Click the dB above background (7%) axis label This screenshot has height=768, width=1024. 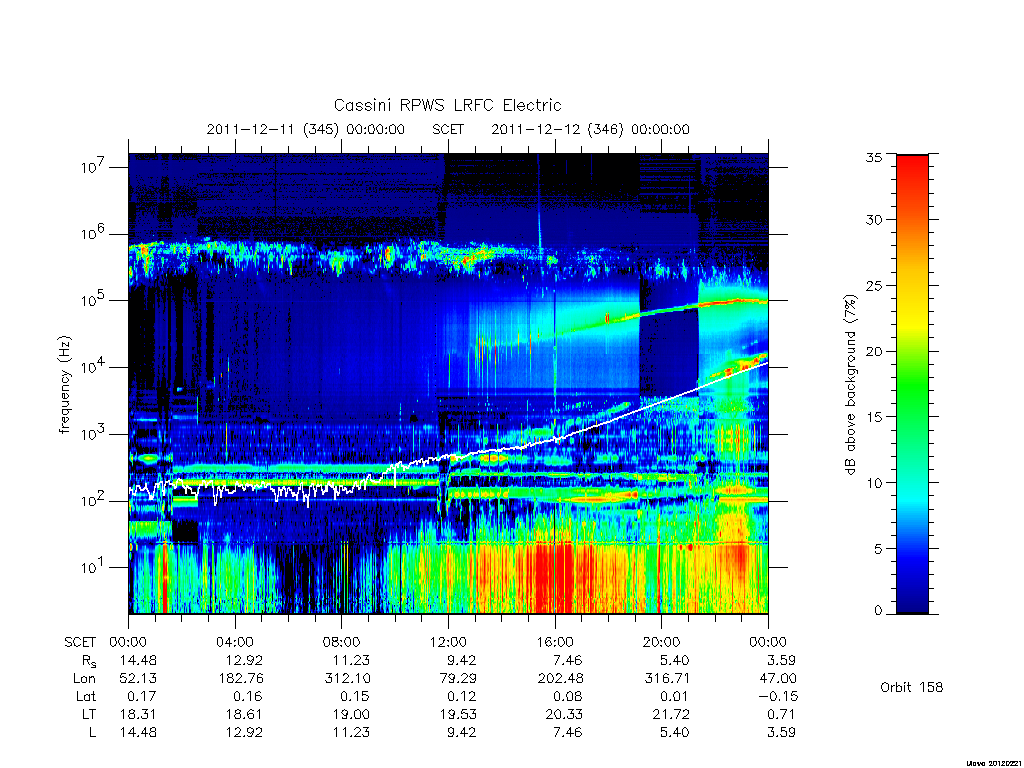click(x=850, y=384)
